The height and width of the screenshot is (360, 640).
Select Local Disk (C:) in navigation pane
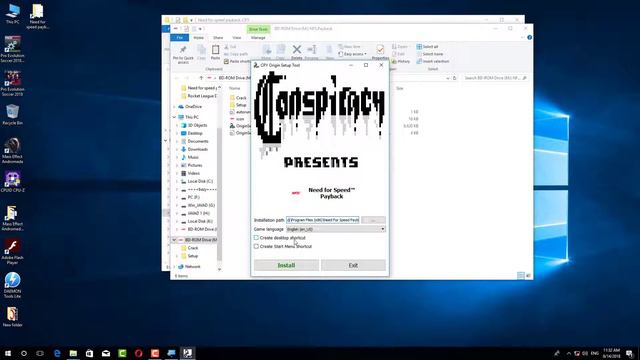[197, 181]
